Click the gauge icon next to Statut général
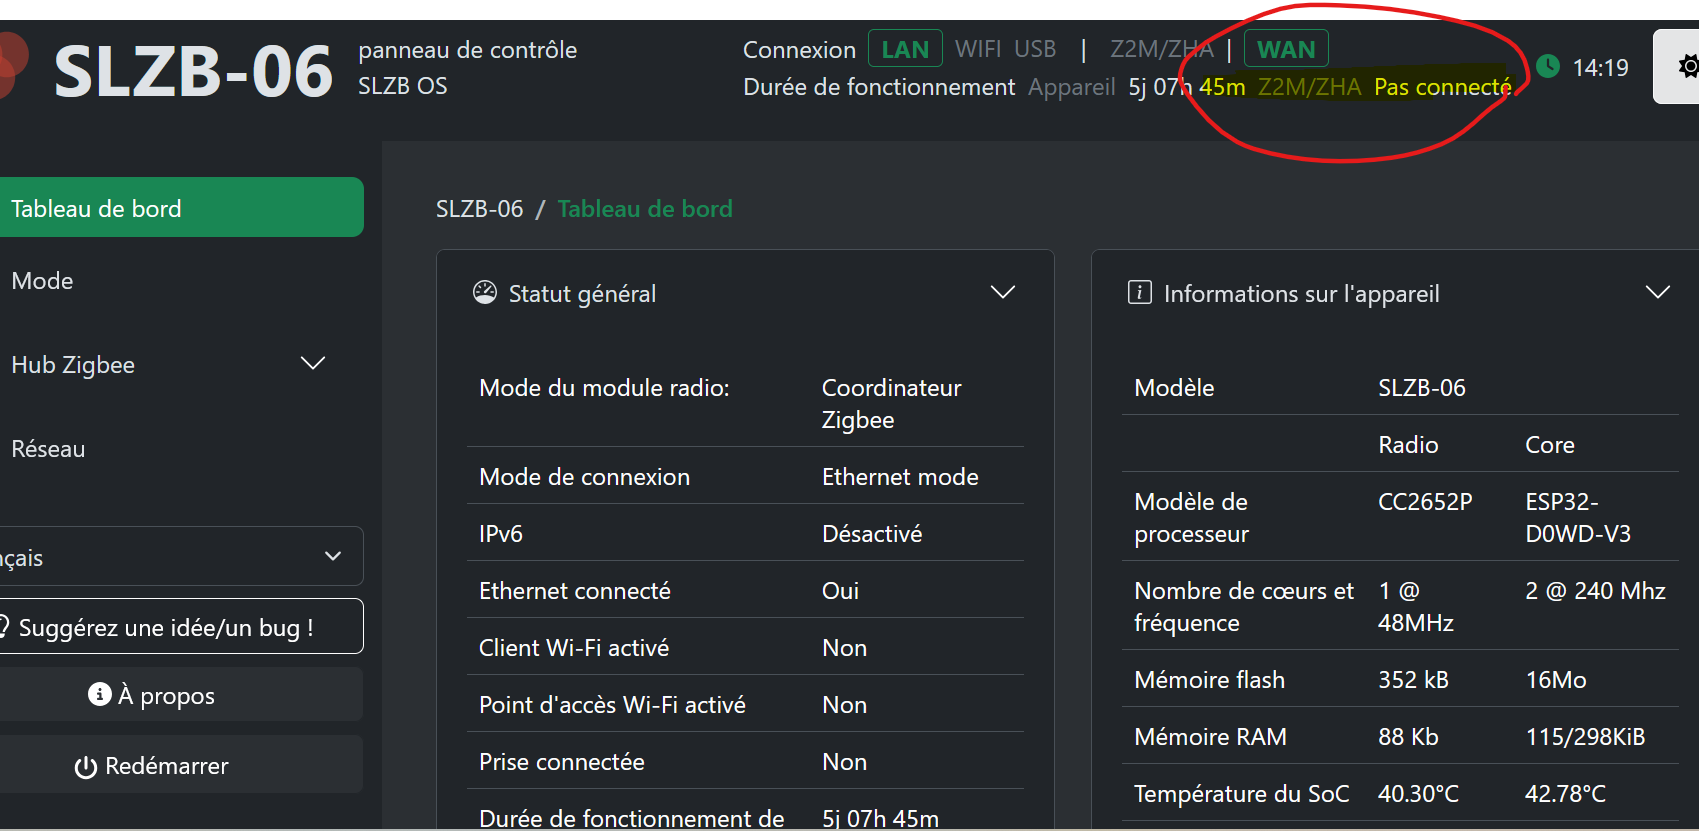Image resolution: width=1699 pixels, height=831 pixels. 485,292
